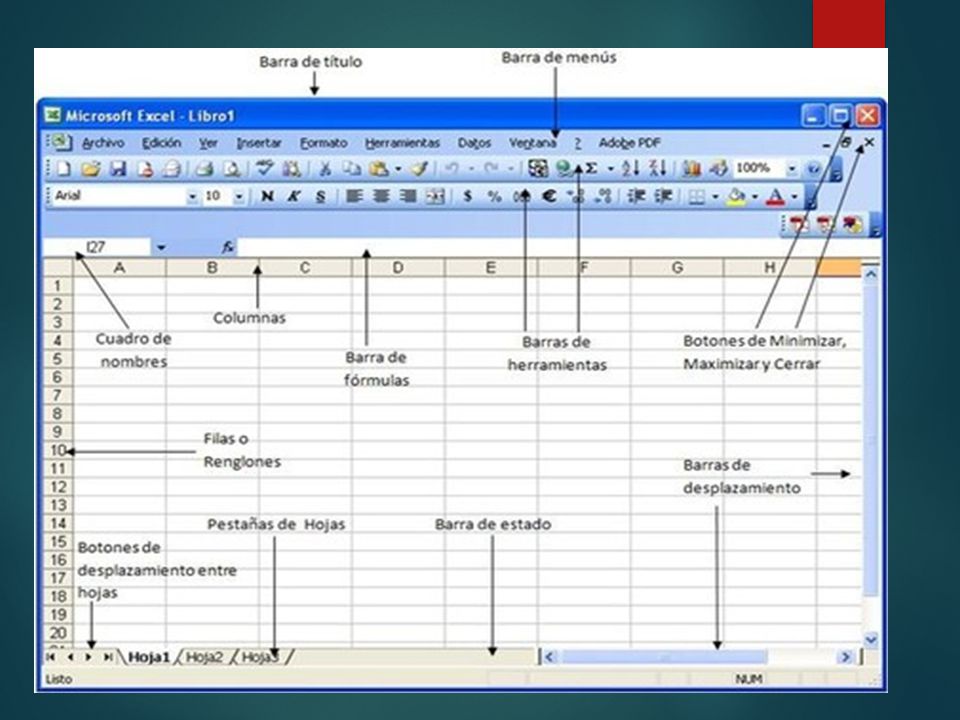Open the font name Arial dropdown
Image resolution: width=960 pixels, height=720 pixels.
coord(192,197)
